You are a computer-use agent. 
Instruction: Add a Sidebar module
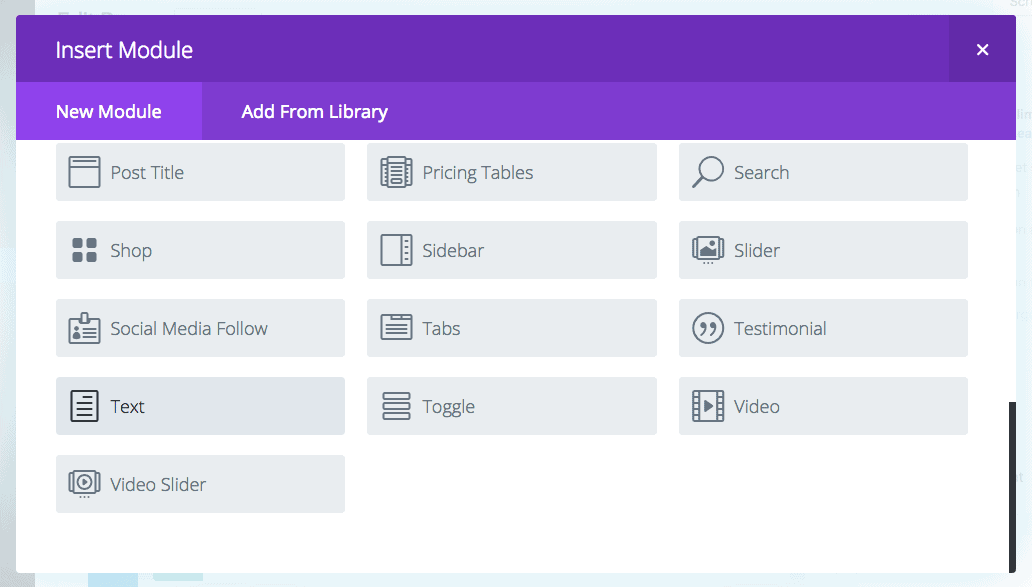[x=512, y=250]
